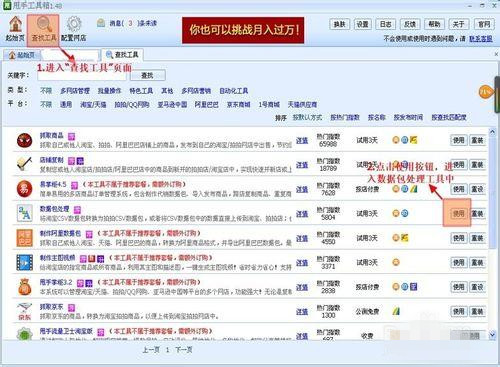
Task: Open 详情 link for 抓取商品
Action: pyautogui.click(x=302, y=141)
